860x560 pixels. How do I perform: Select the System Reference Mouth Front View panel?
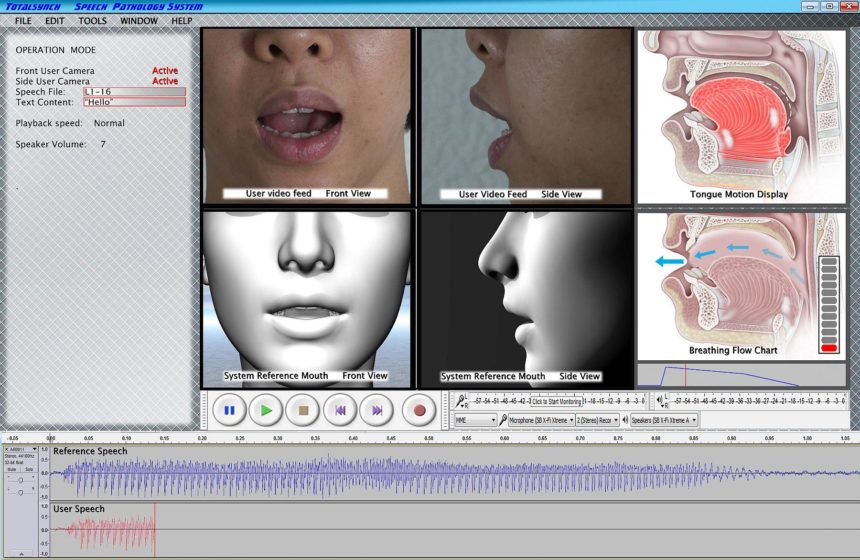point(307,299)
